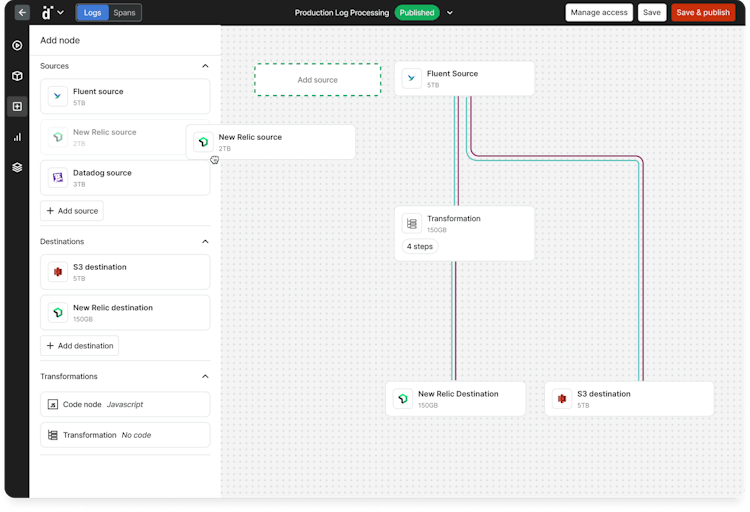Click the no-code Transformation icon in panel

click(53, 435)
